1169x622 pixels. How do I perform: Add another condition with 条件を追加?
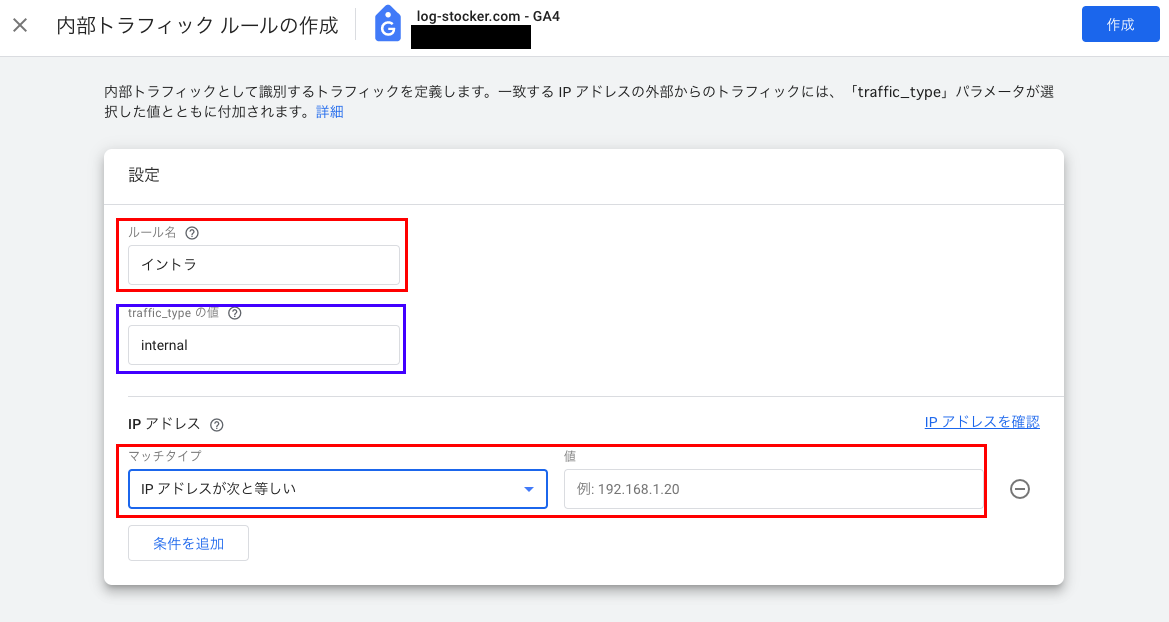pyautogui.click(x=189, y=544)
